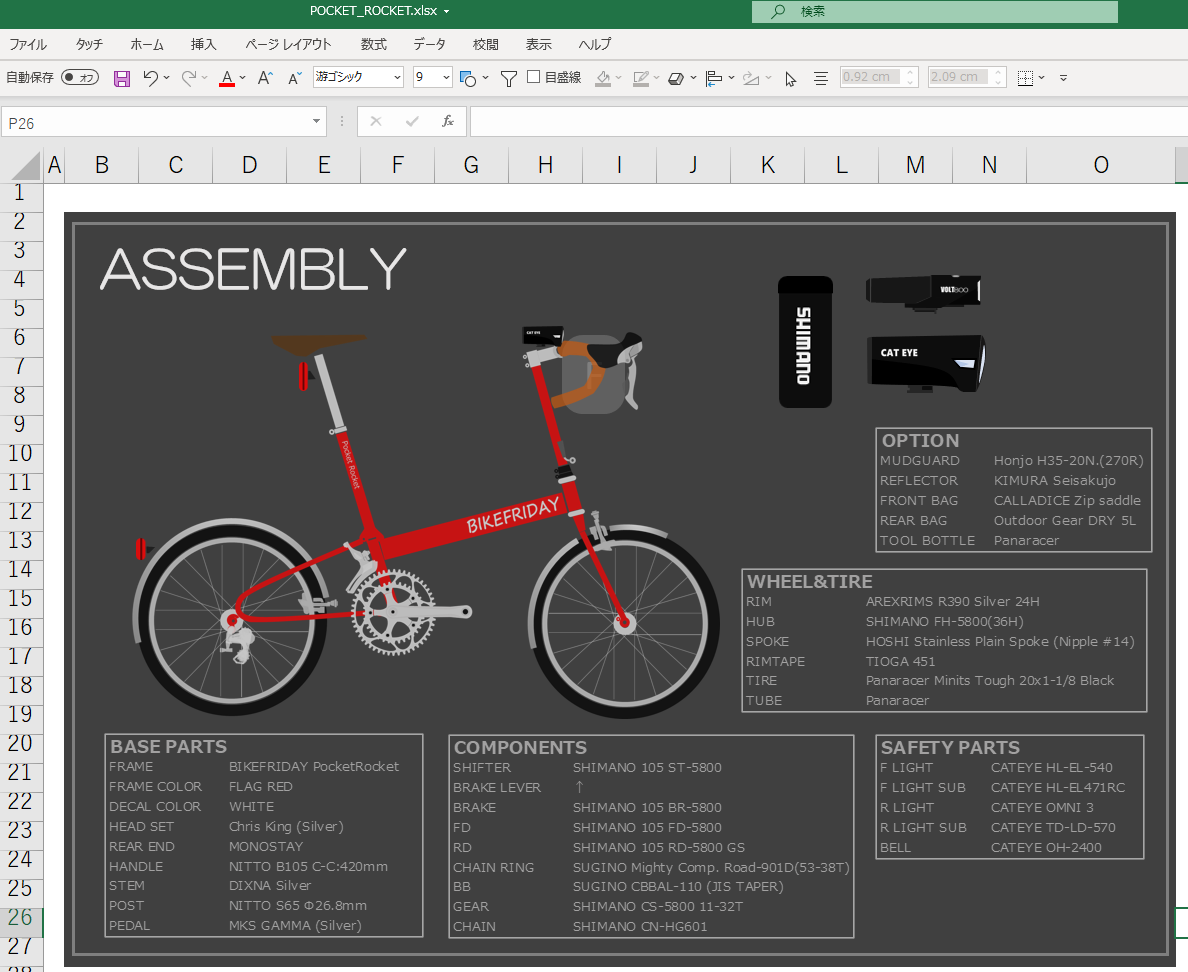
Task: Click the formula bar input area
Action: [x=828, y=121]
